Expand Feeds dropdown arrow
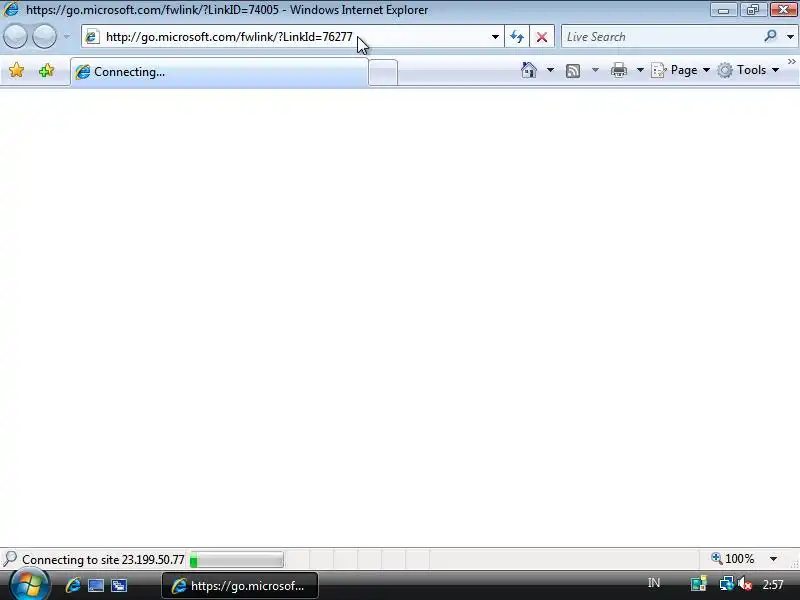 coord(595,70)
